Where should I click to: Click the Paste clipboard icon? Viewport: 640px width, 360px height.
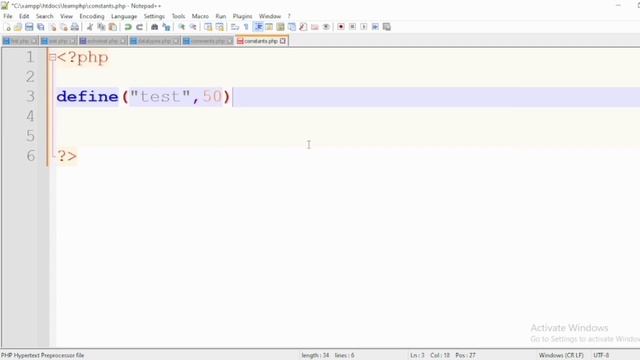pyautogui.click(x=113, y=27)
